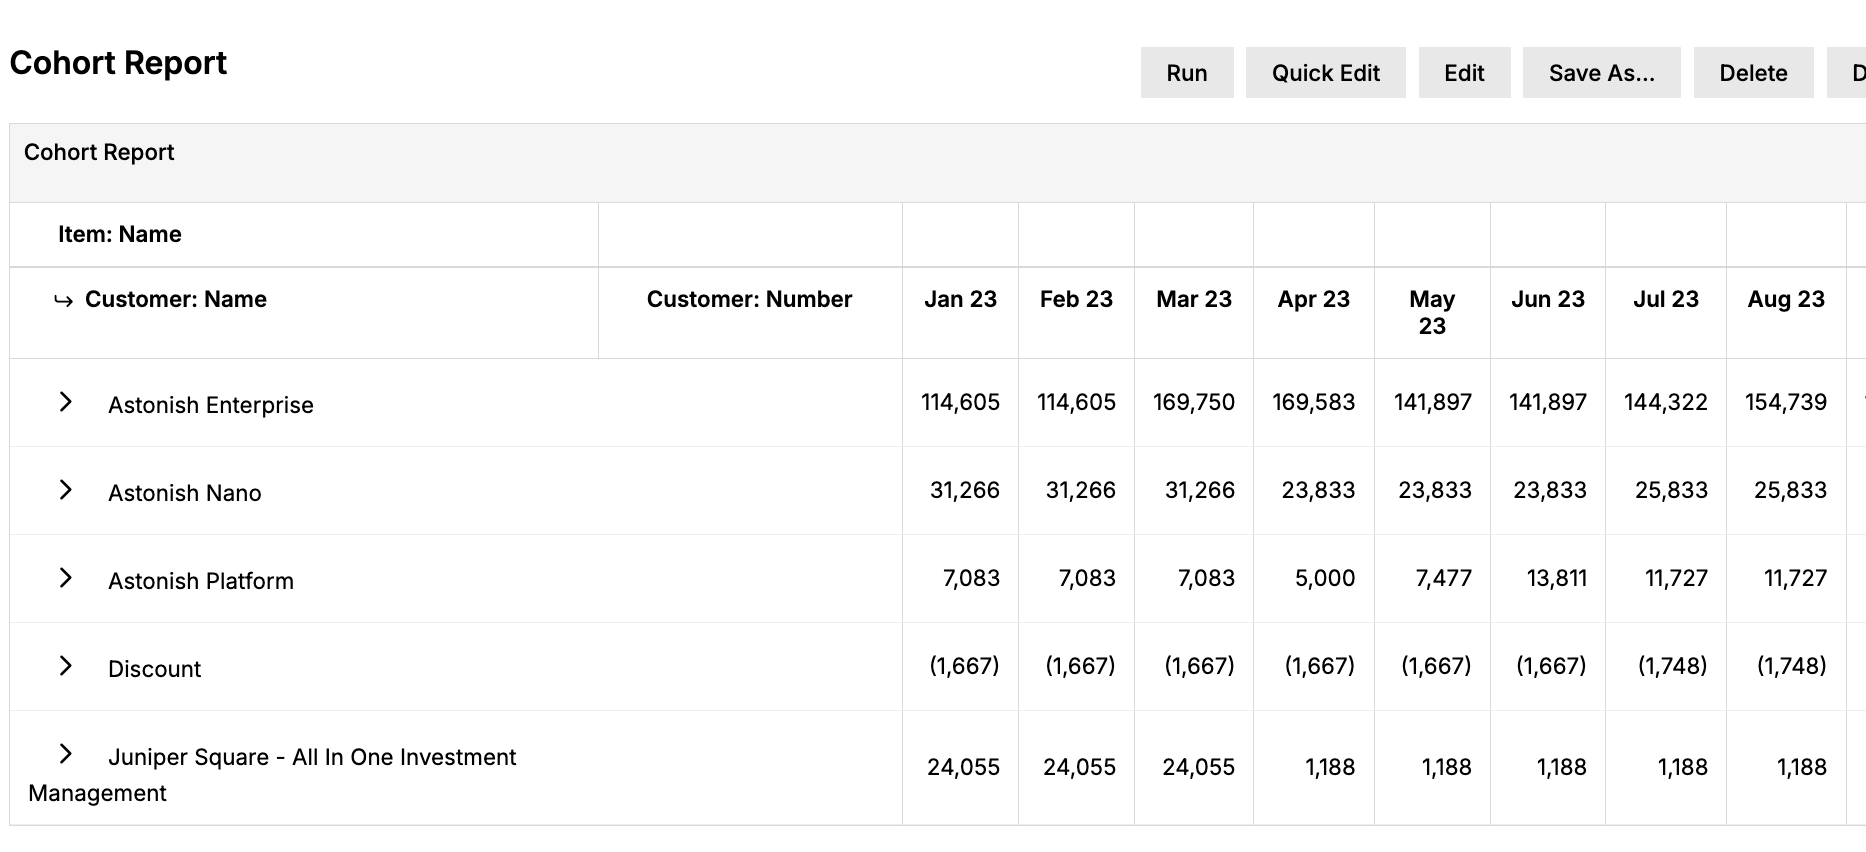Click the Run button

click(1187, 73)
